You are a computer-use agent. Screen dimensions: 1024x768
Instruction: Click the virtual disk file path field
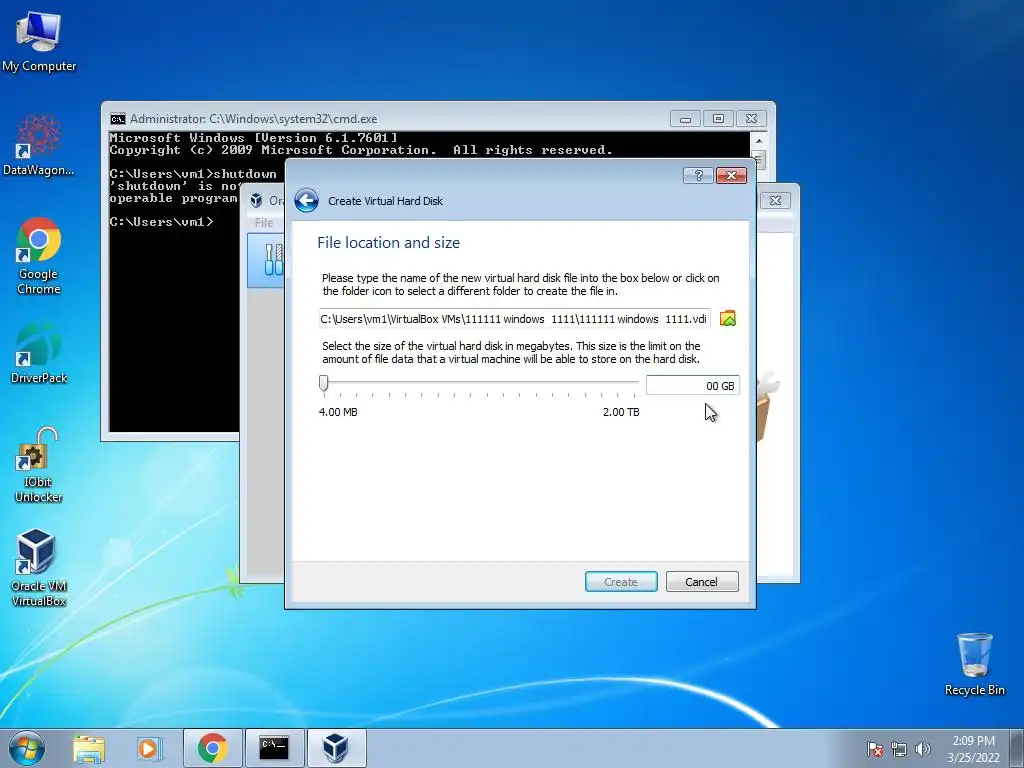(515, 319)
